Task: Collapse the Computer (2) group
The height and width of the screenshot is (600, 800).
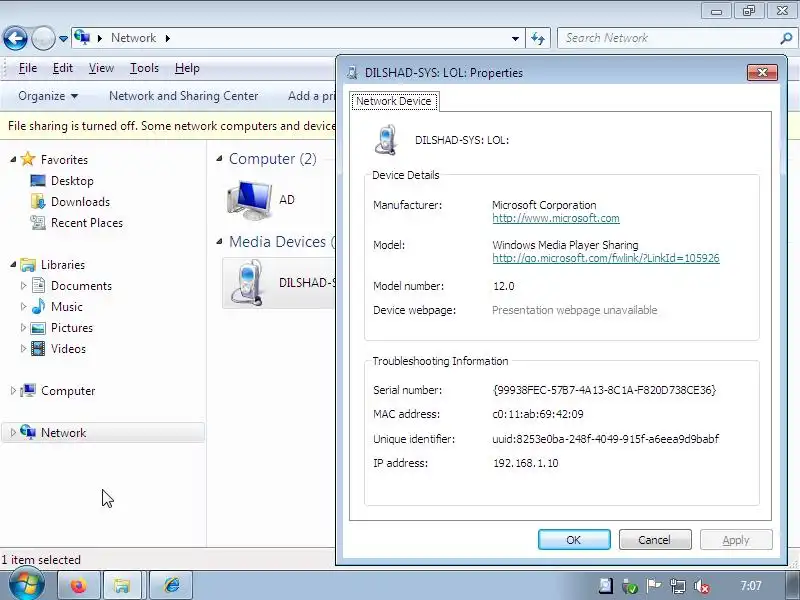Action: 219,159
